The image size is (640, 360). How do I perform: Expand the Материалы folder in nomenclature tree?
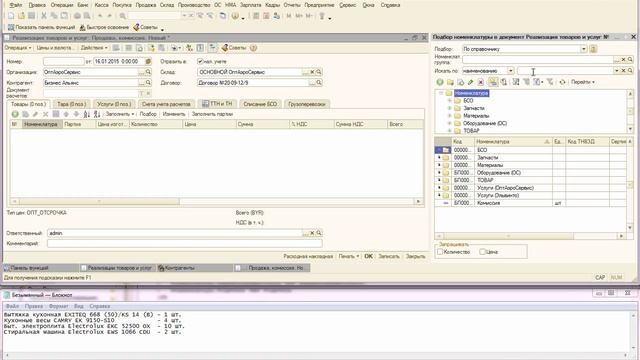(449, 116)
